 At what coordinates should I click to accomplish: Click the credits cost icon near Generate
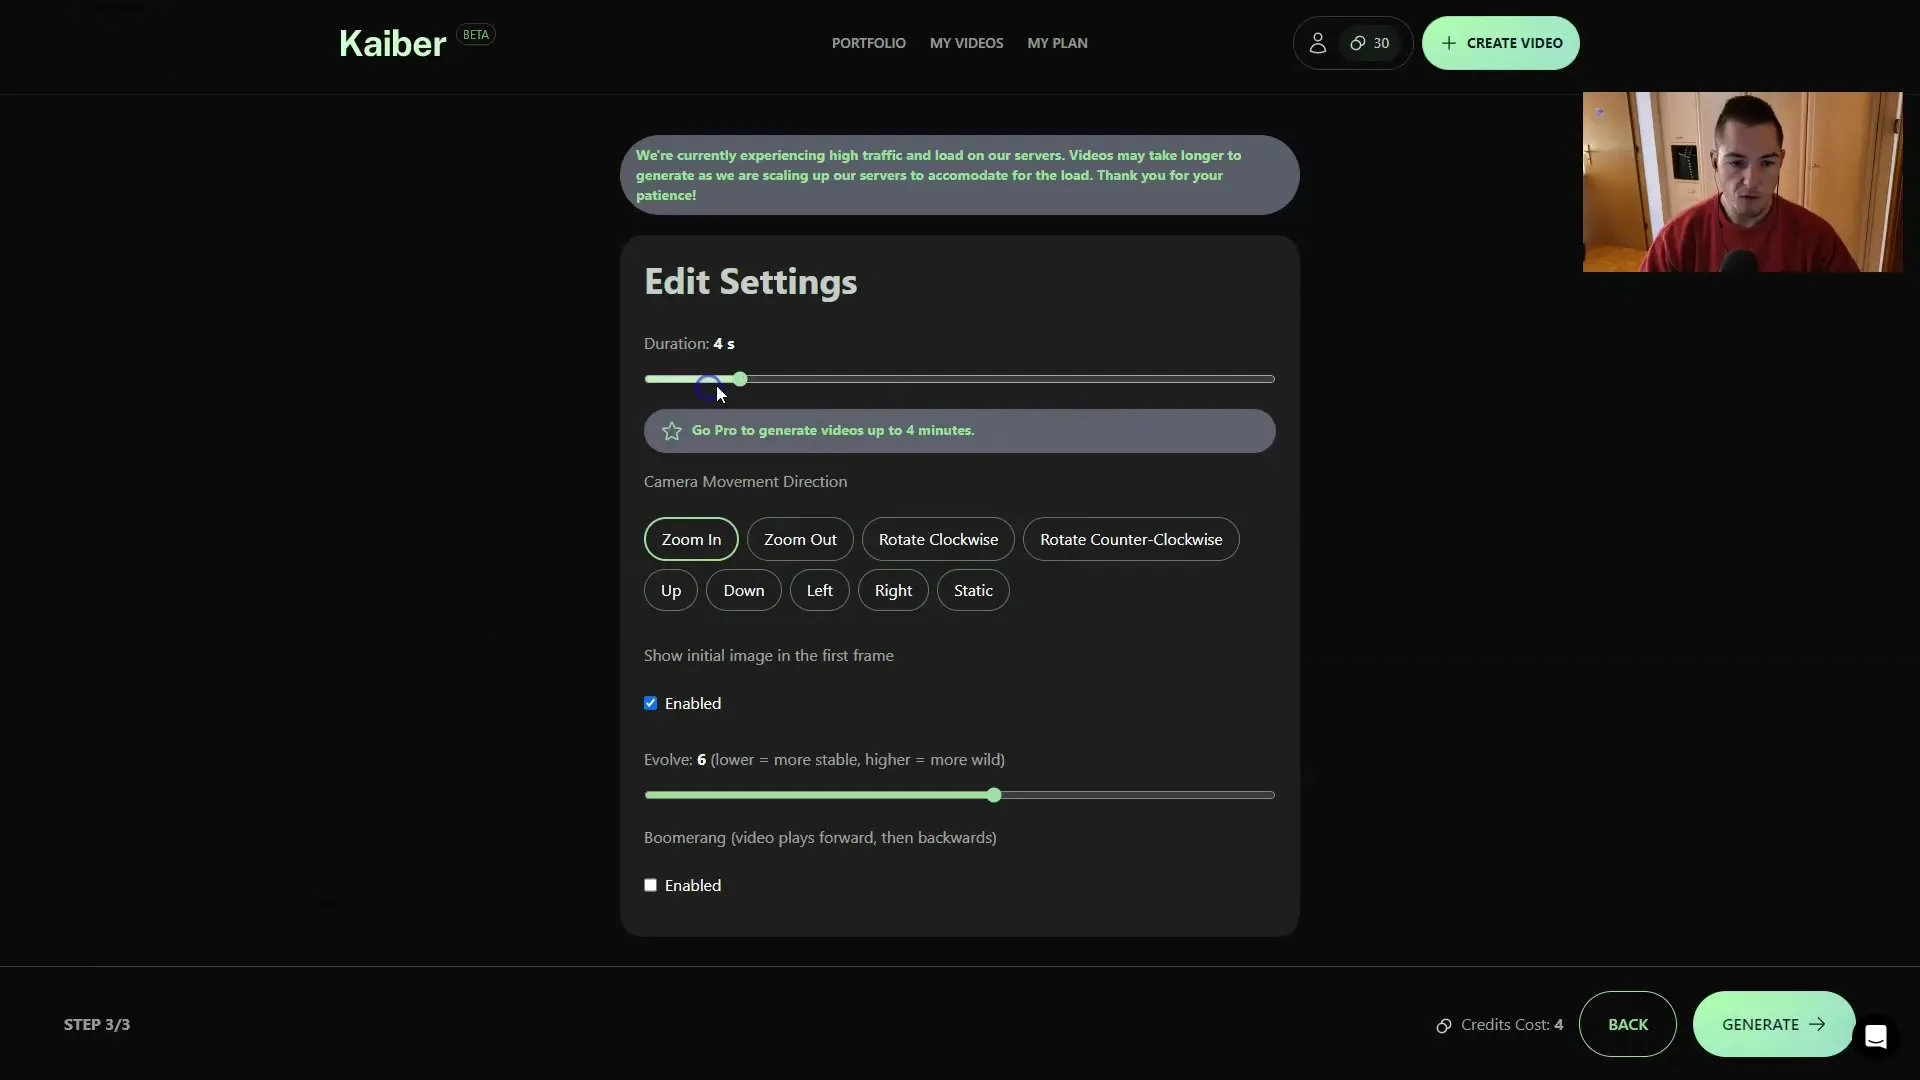pyautogui.click(x=1443, y=1026)
